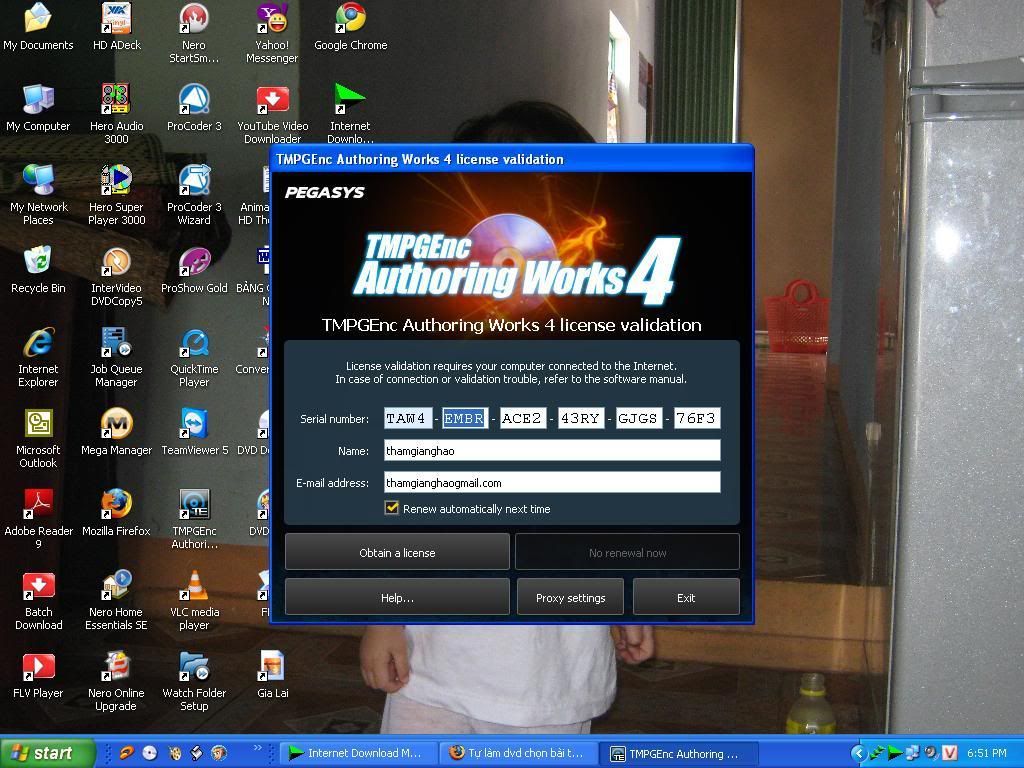This screenshot has height=768, width=1024.
Task: Open My Documents desktop icon
Action: point(38,26)
